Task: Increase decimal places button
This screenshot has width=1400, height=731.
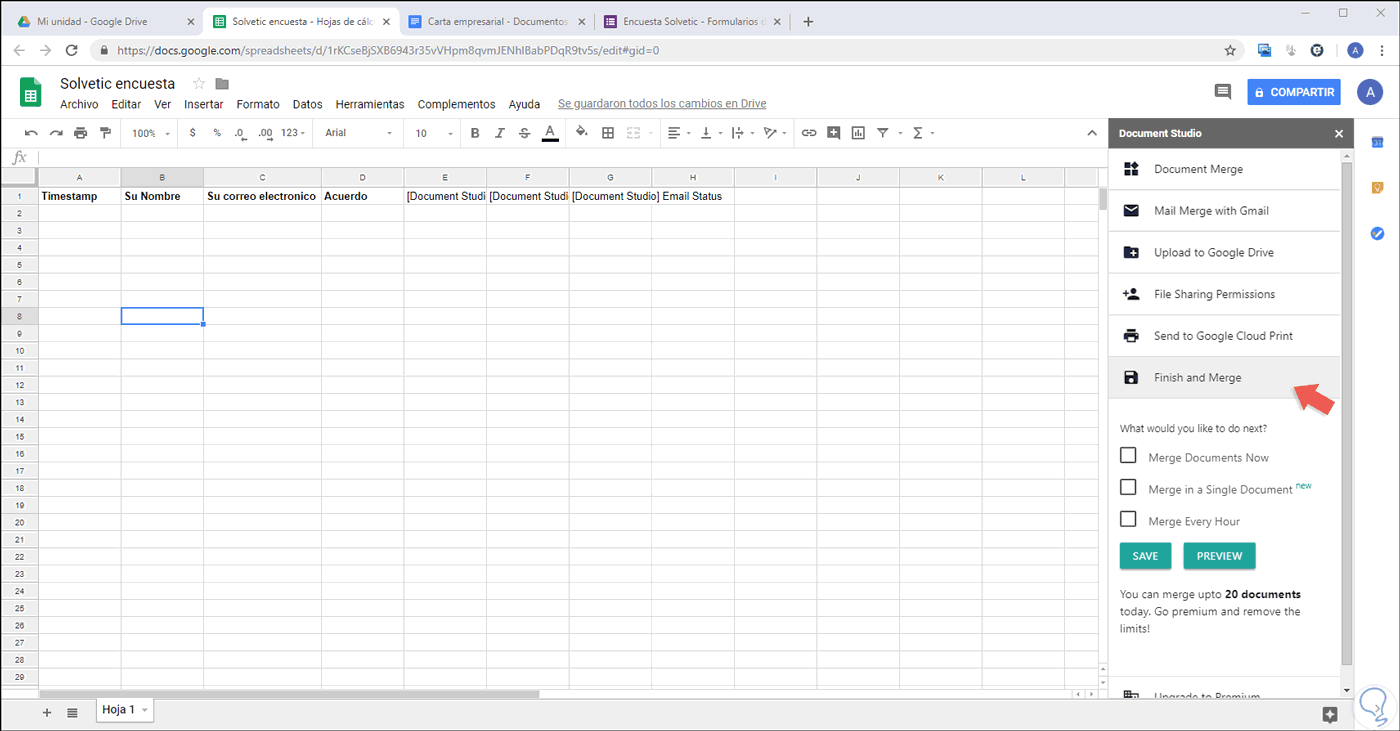Action: click(265, 133)
